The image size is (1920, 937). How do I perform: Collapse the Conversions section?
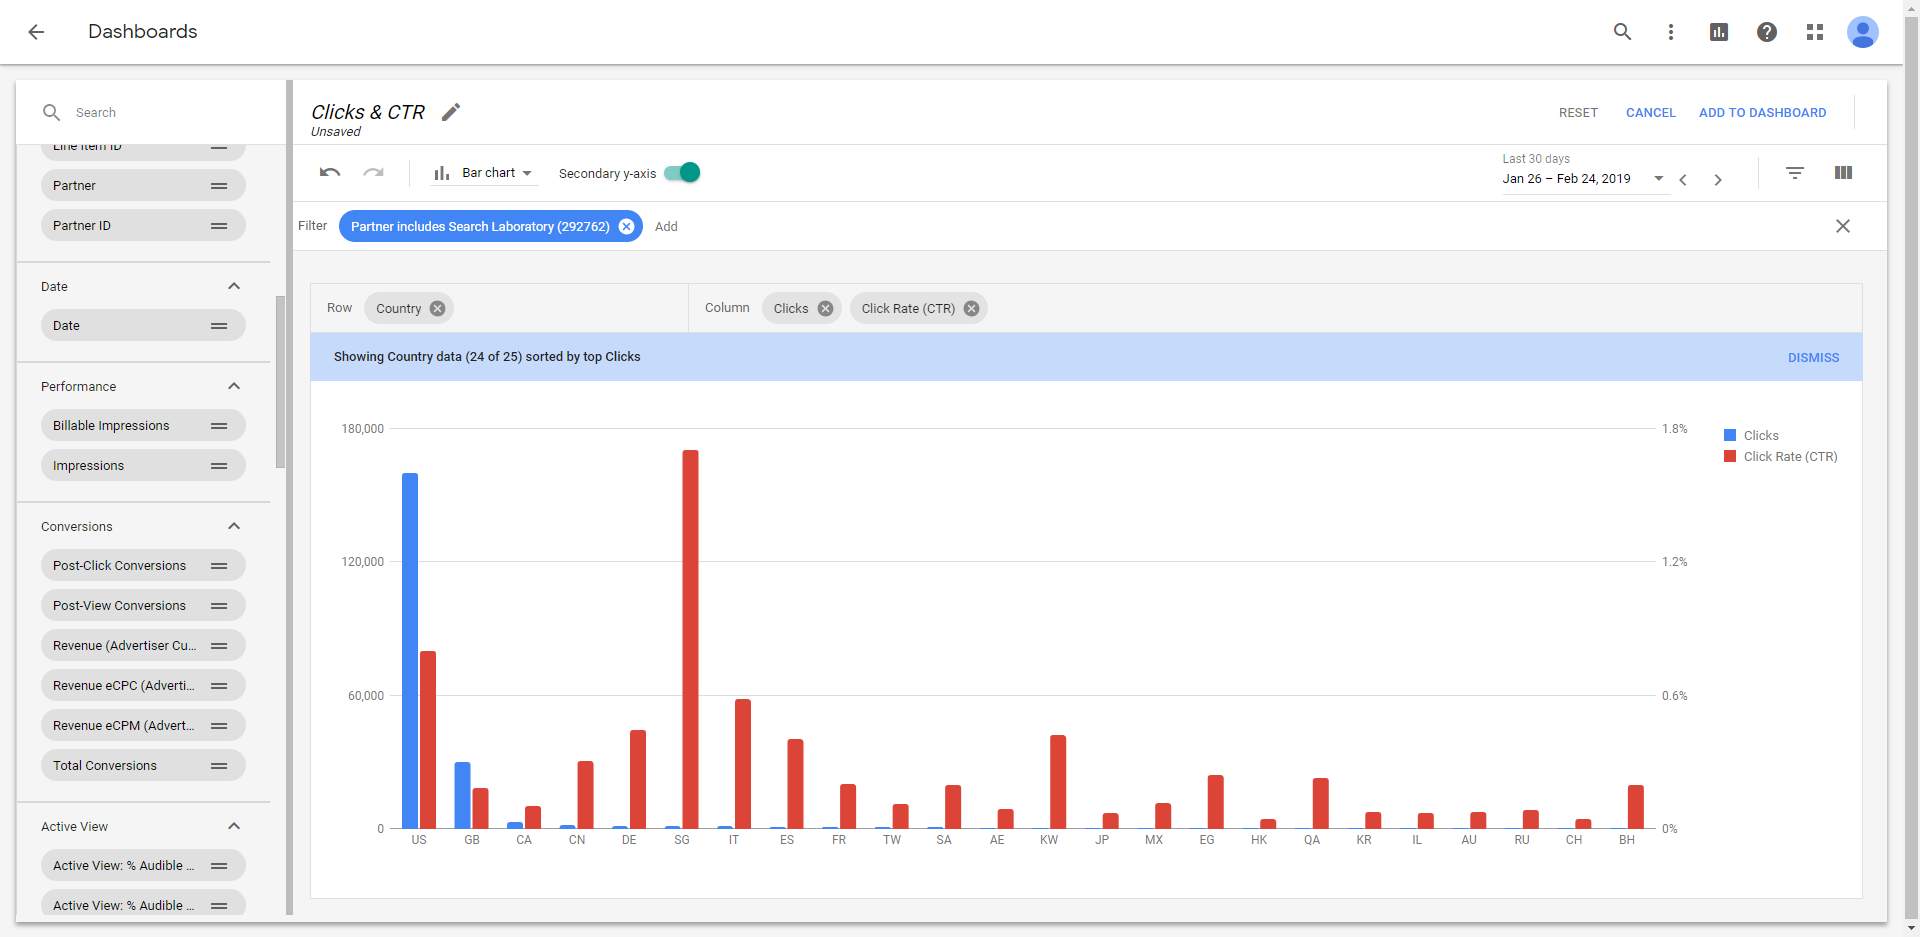pos(234,526)
